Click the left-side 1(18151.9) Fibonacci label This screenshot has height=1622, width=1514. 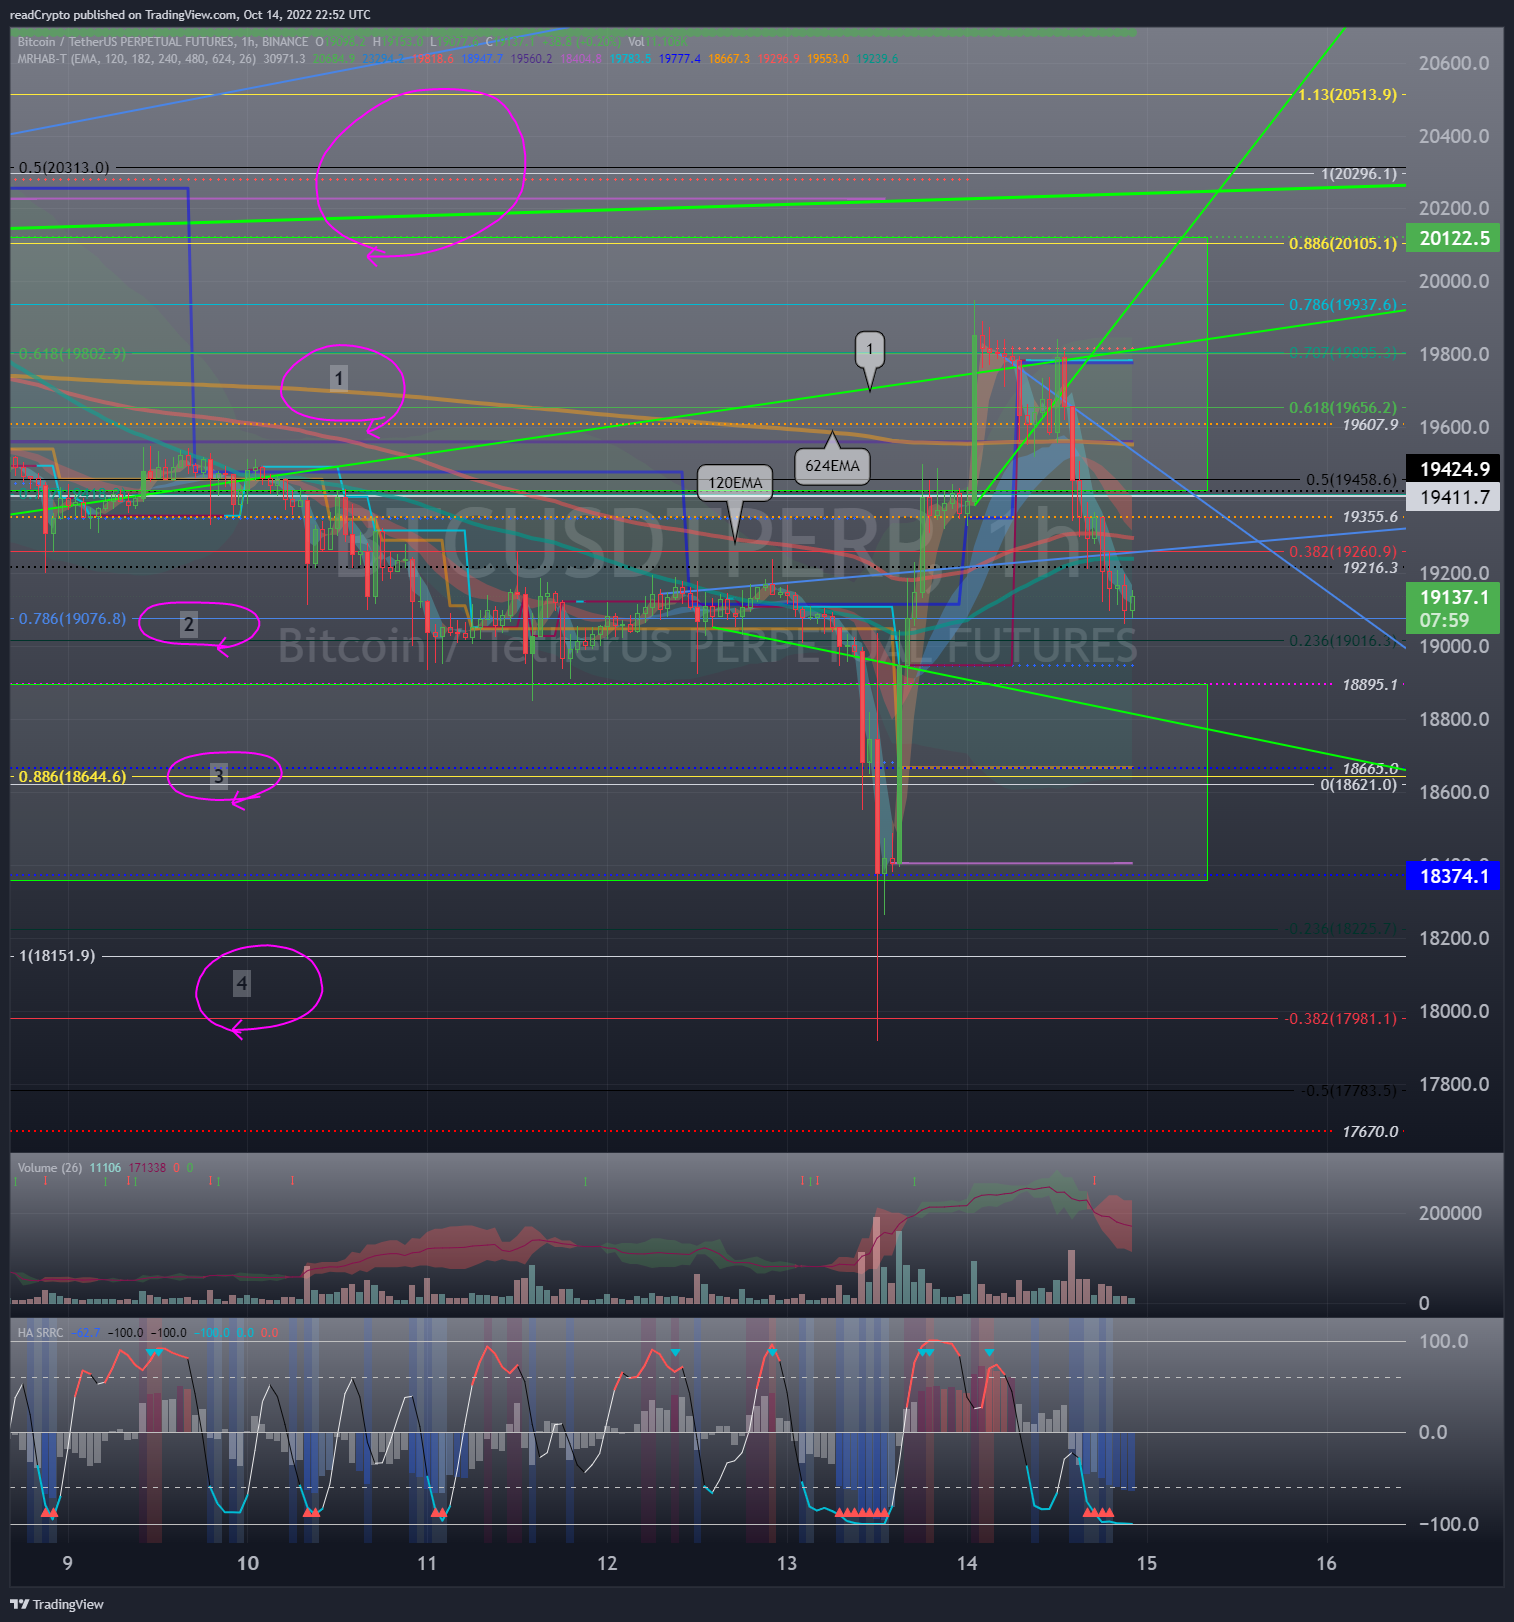click(57, 956)
